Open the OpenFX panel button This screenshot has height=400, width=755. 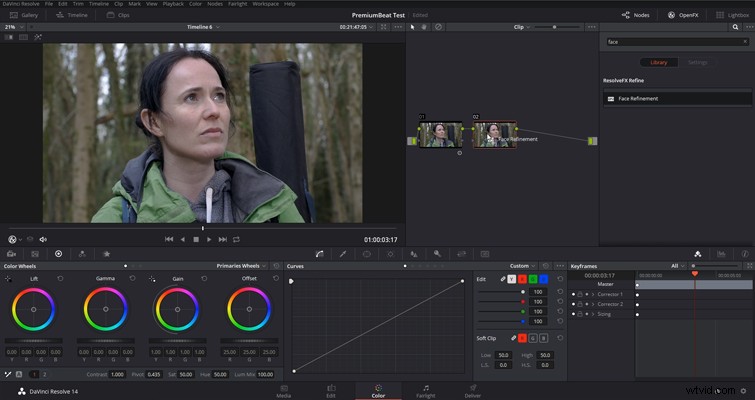pyautogui.click(x=683, y=15)
